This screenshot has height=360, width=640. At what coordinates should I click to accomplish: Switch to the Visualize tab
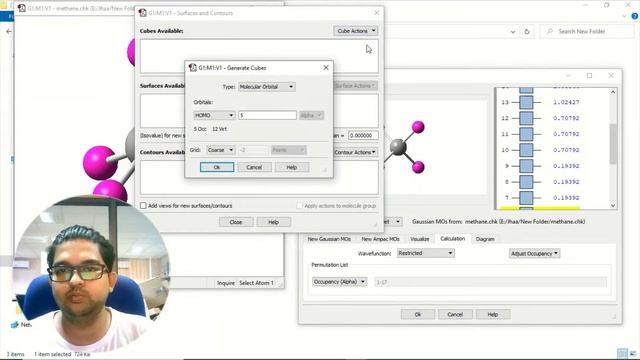pos(420,239)
